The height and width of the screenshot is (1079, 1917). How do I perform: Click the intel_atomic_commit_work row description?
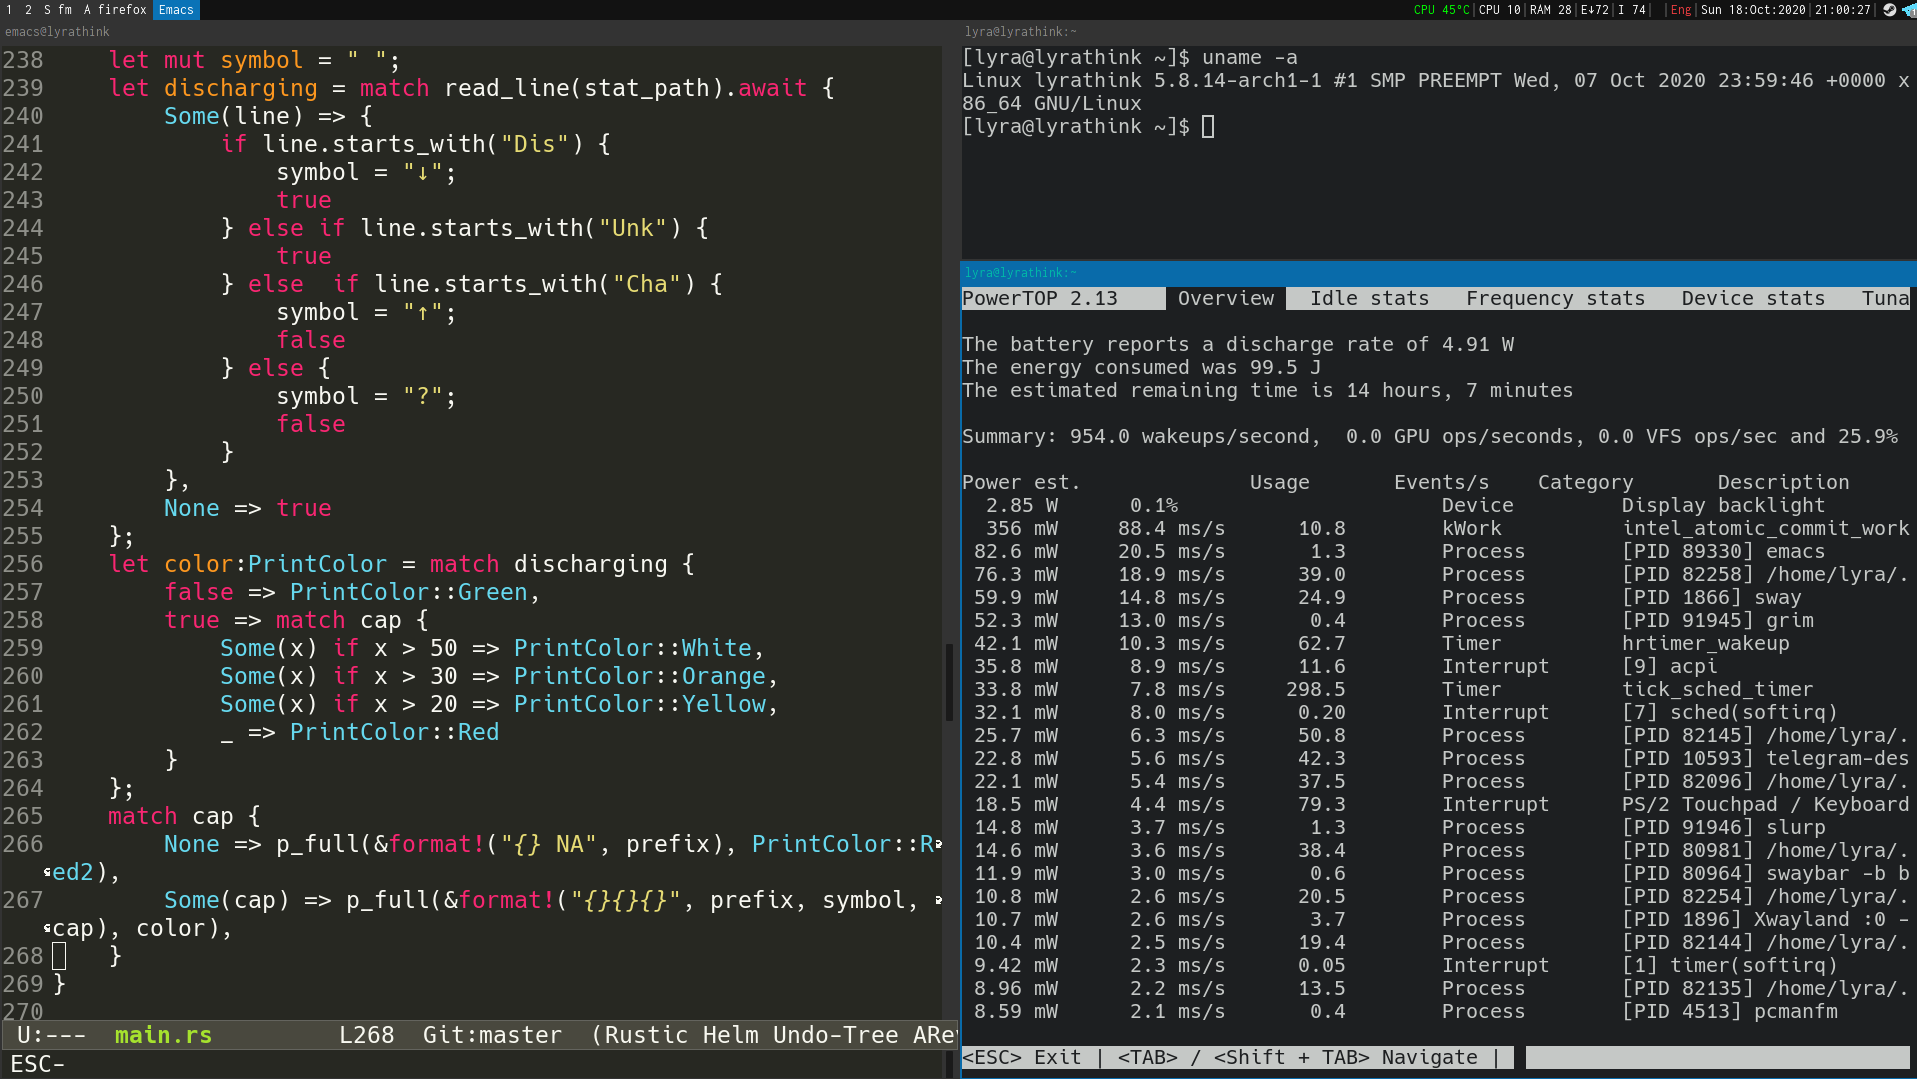pyautogui.click(x=1765, y=528)
